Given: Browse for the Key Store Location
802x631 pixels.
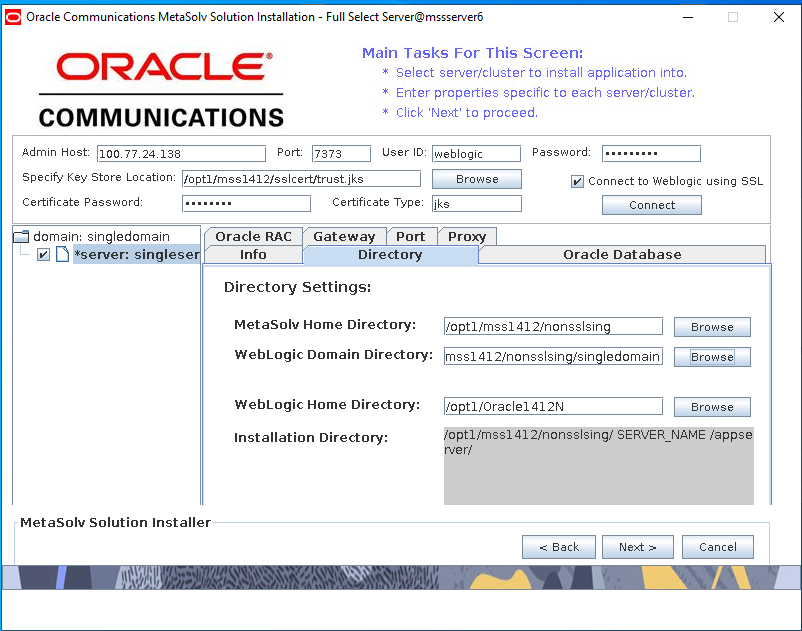Looking at the screenshot, I should 477,179.
